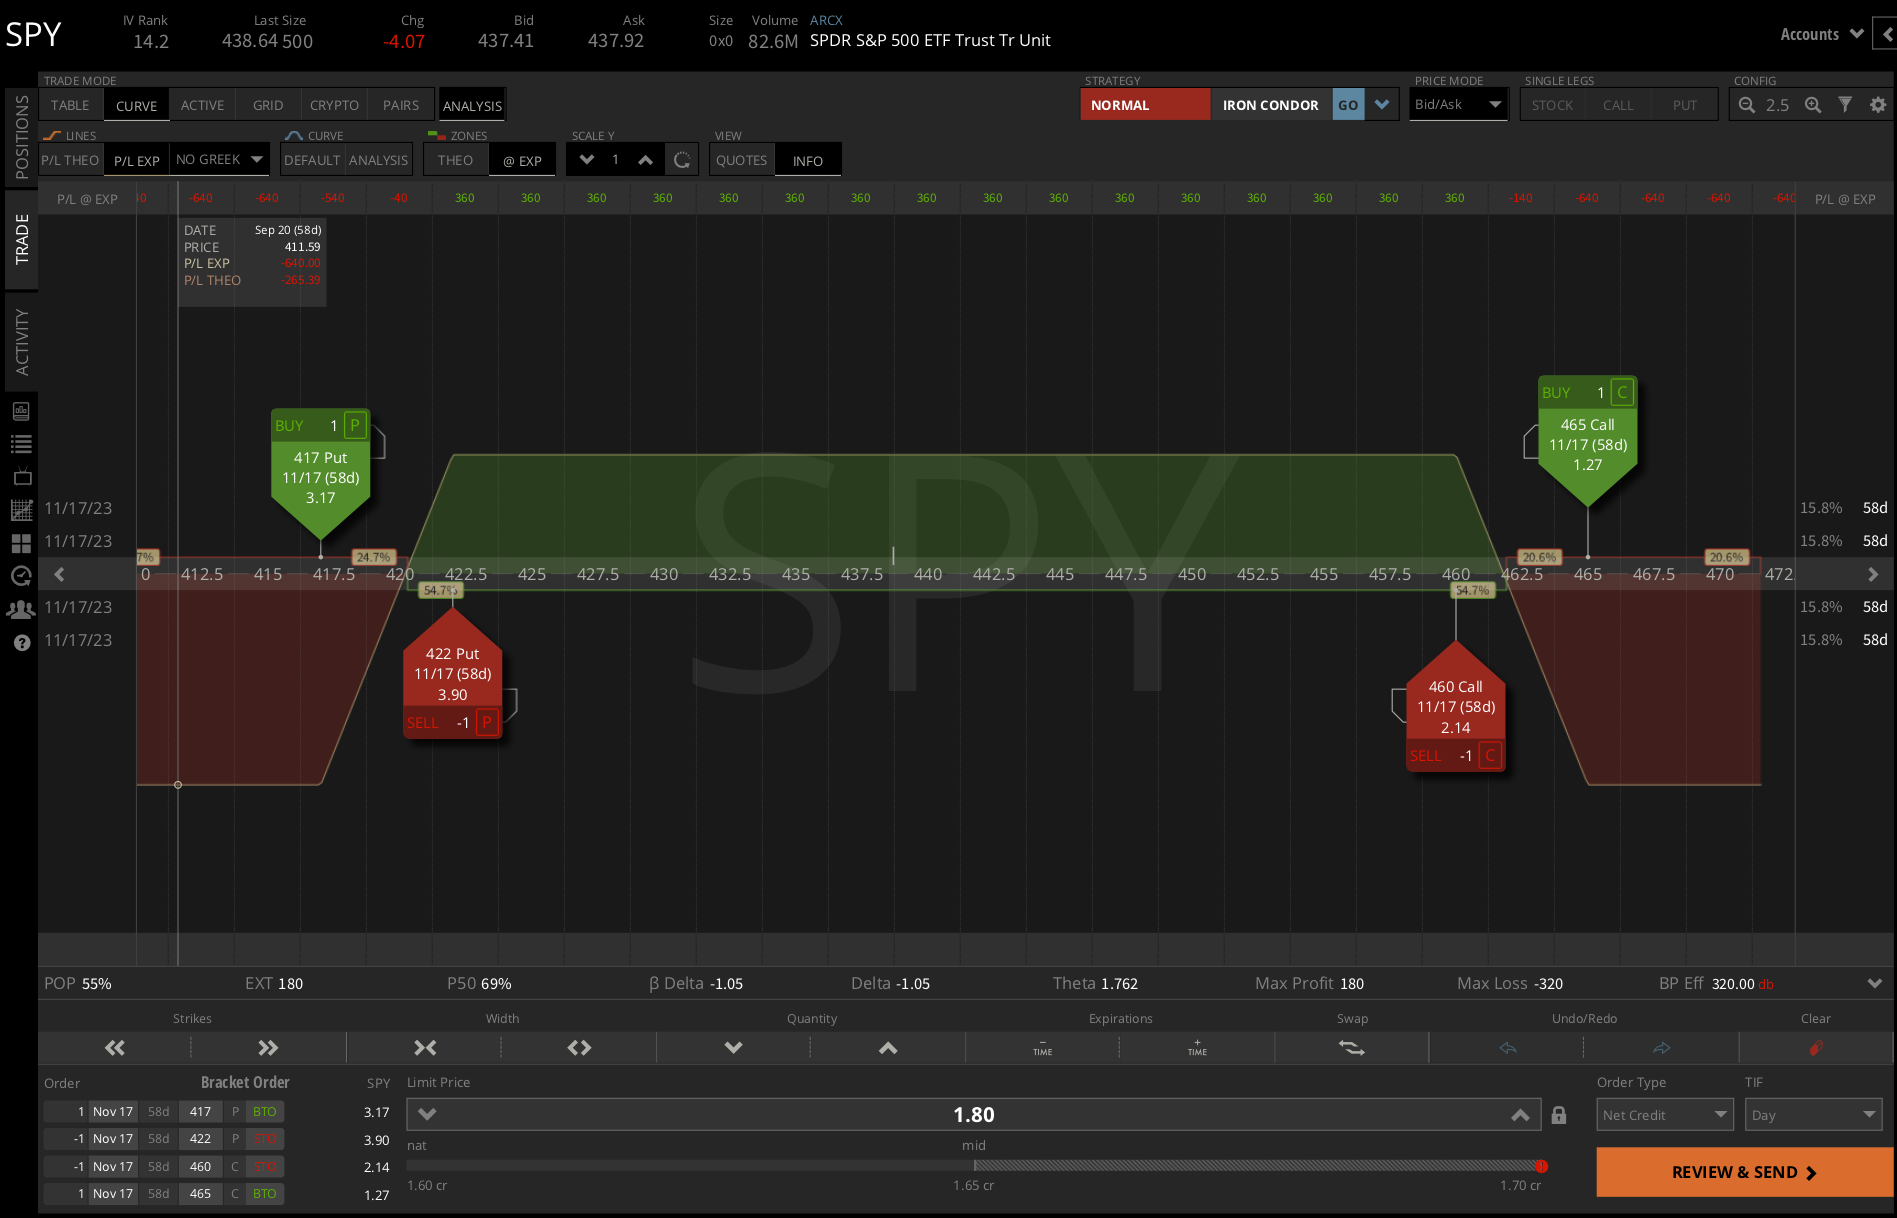This screenshot has width=1897, height=1218.
Task: Switch to CRYPTO trade mode
Action: [x=334, y=105]
